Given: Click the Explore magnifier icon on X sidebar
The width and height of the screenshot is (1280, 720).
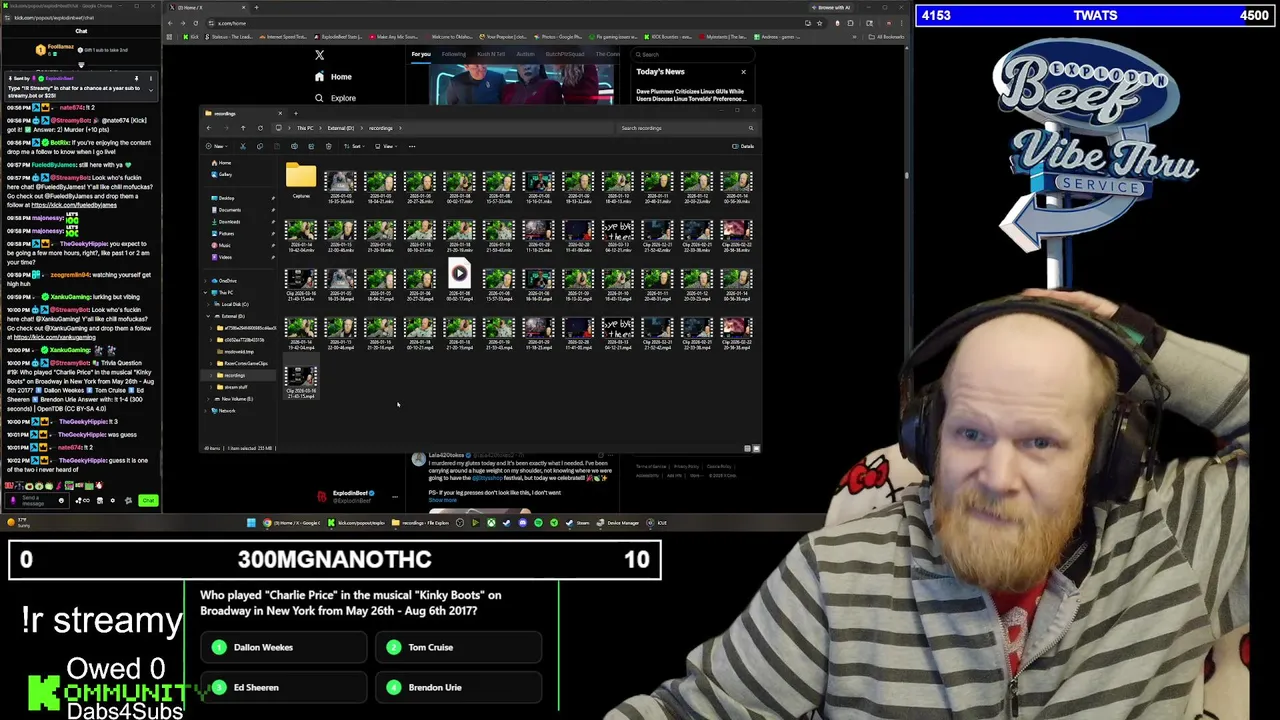Looking at the screenshot, I should point(319,98).
